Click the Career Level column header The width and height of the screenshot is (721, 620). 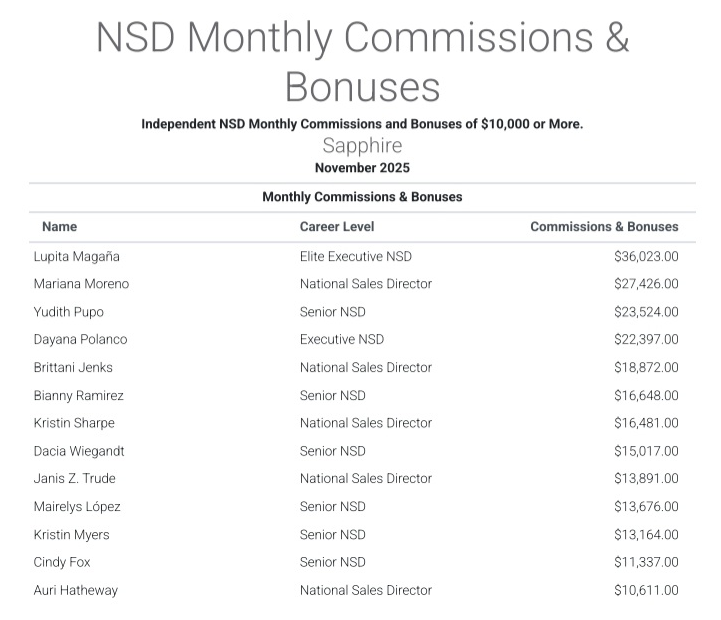tap(336, 227)
